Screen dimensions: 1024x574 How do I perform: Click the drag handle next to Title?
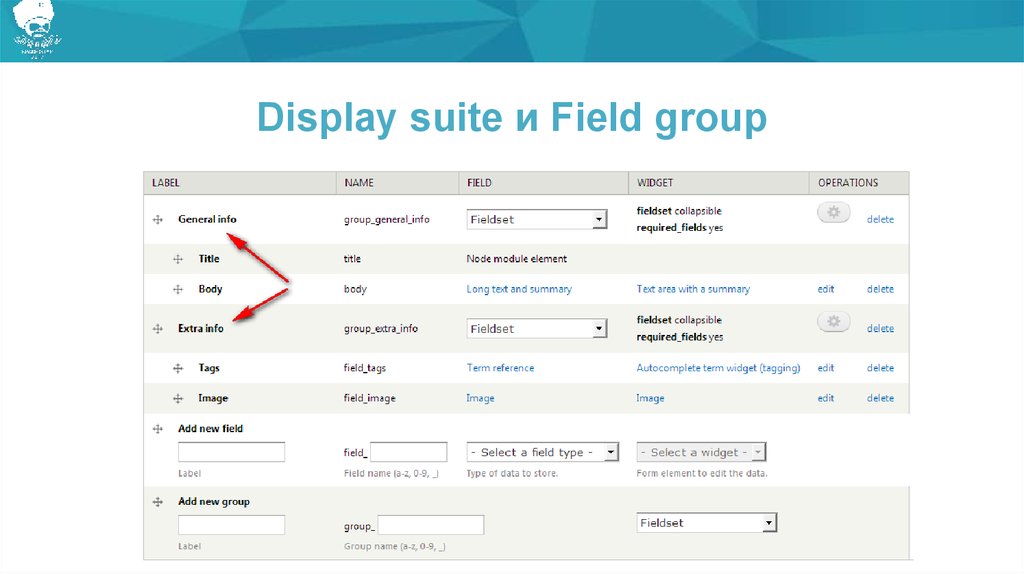click(x=178, y=259)
